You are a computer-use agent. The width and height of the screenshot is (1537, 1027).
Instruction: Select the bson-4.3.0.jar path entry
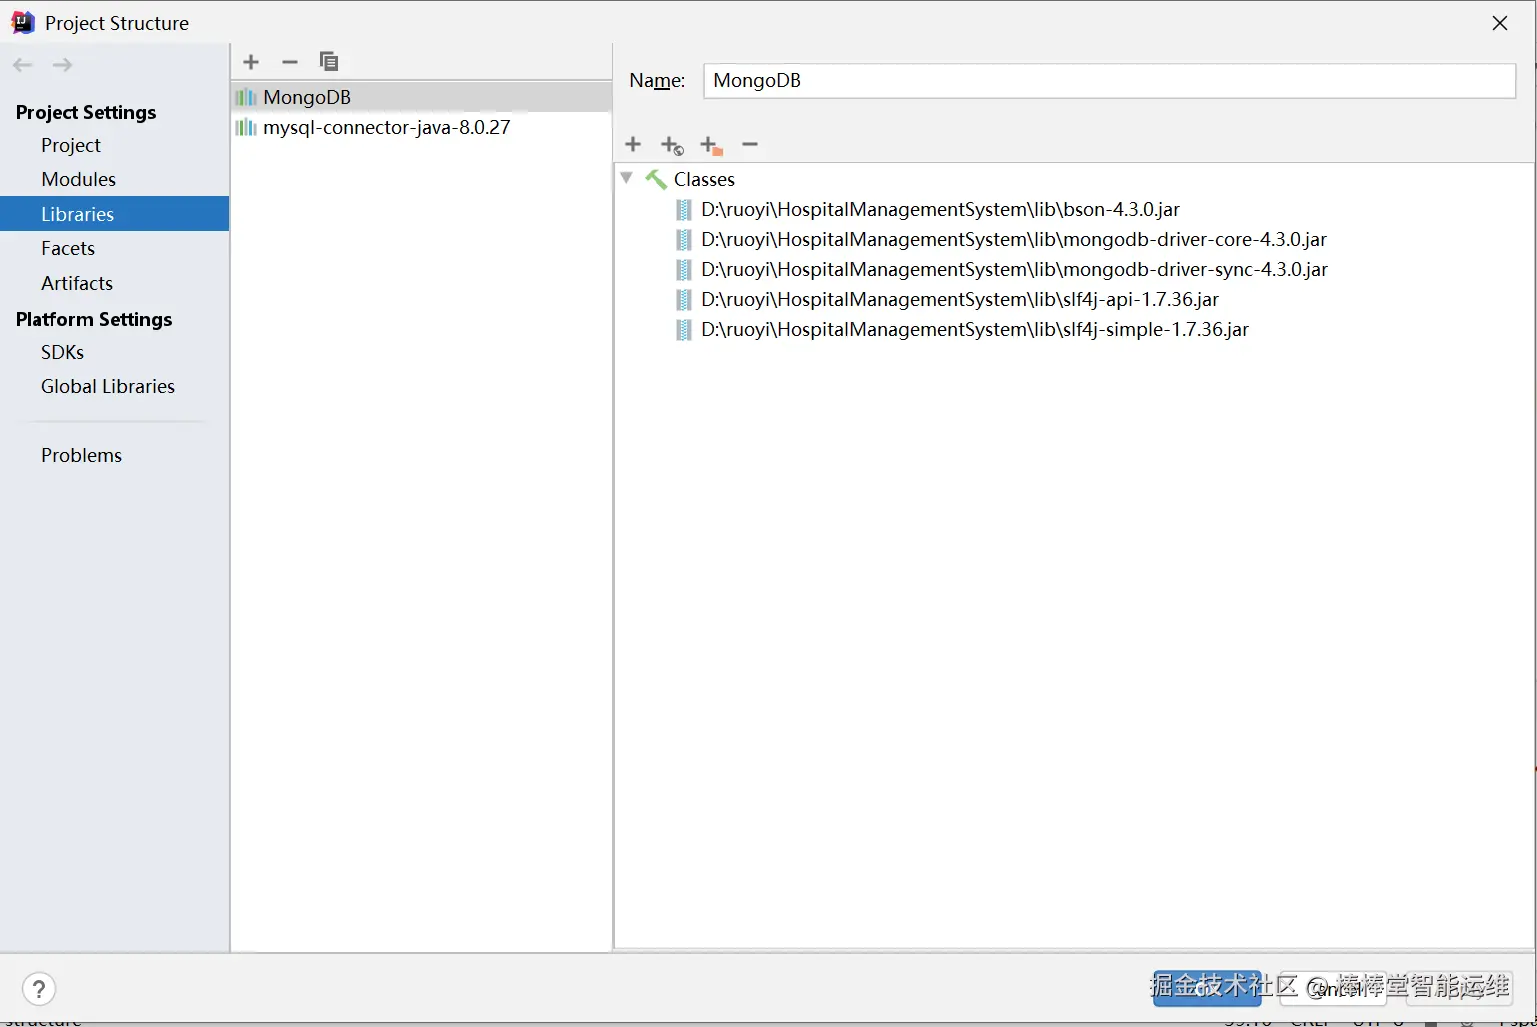[940, 209]
